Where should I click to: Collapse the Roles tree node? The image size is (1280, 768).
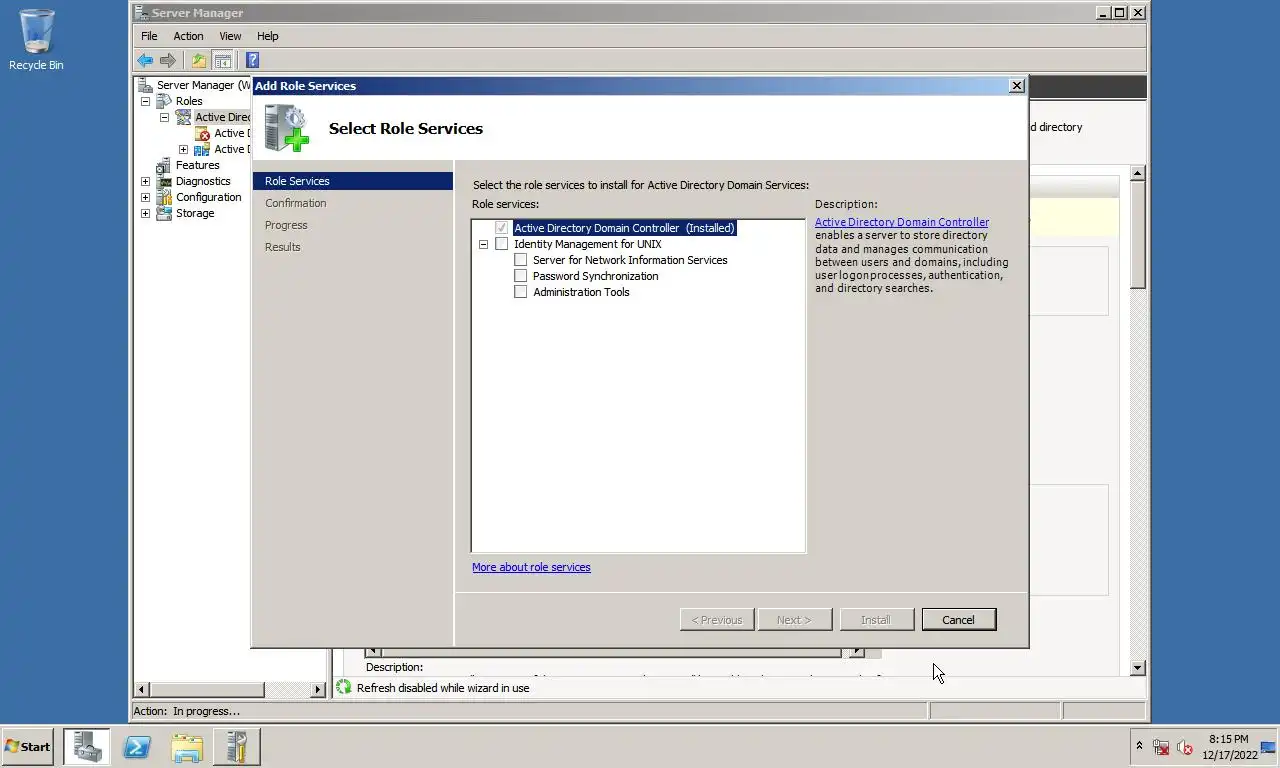coord(145,101)
